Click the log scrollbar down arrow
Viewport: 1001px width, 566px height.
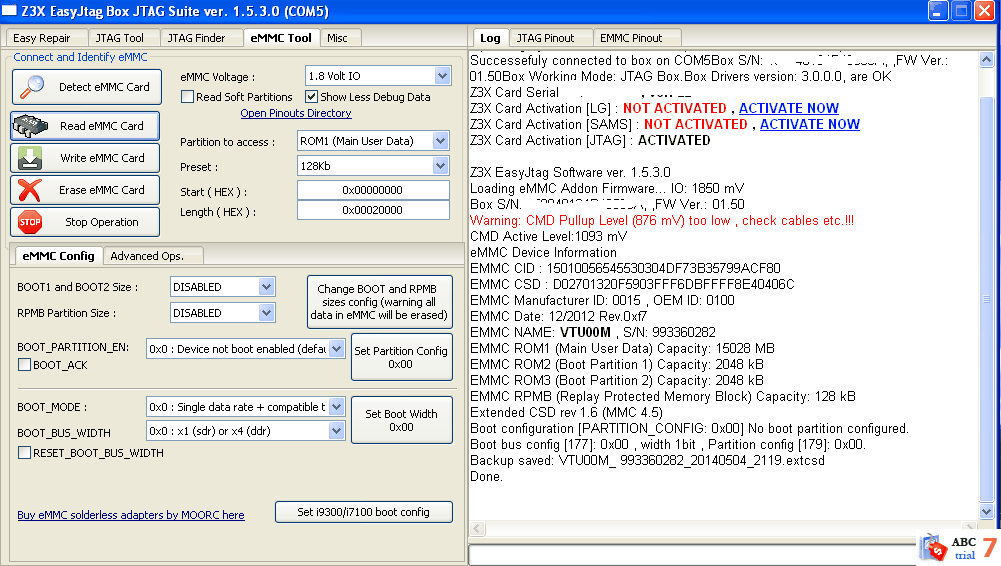point(986,512)
